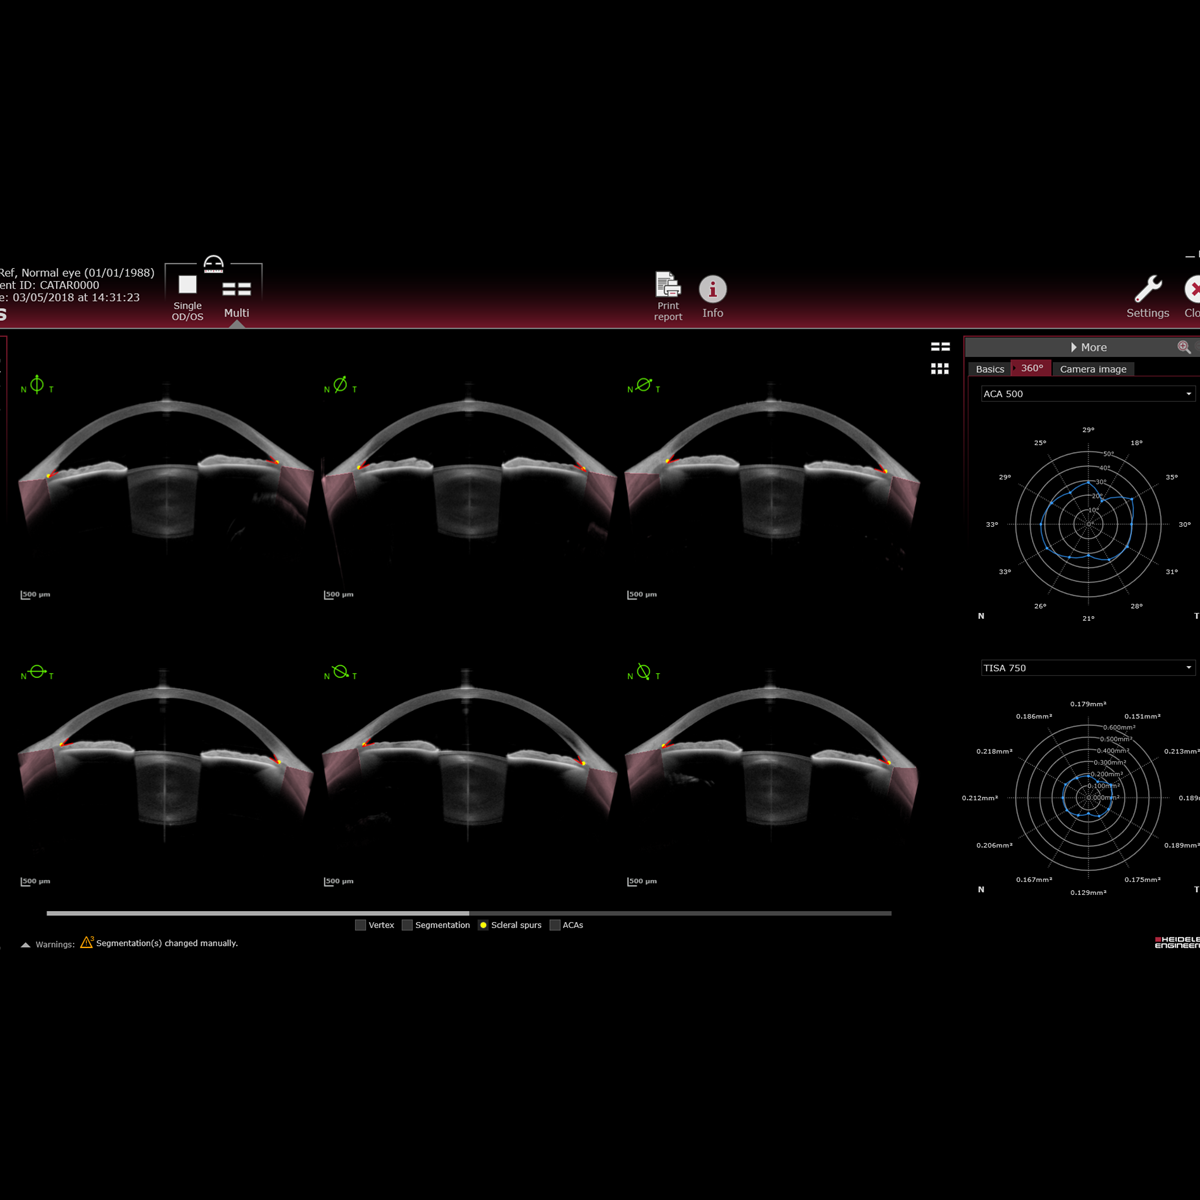Expand the More panel header
This screenshot has width=1200, height=1200.
click(1088, 347)
